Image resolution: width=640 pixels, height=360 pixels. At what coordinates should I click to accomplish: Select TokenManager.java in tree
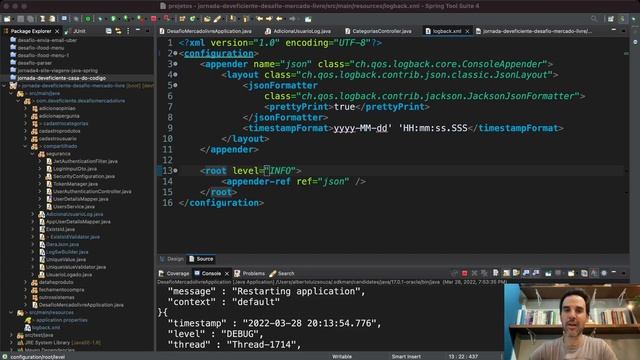coord(75,184)
